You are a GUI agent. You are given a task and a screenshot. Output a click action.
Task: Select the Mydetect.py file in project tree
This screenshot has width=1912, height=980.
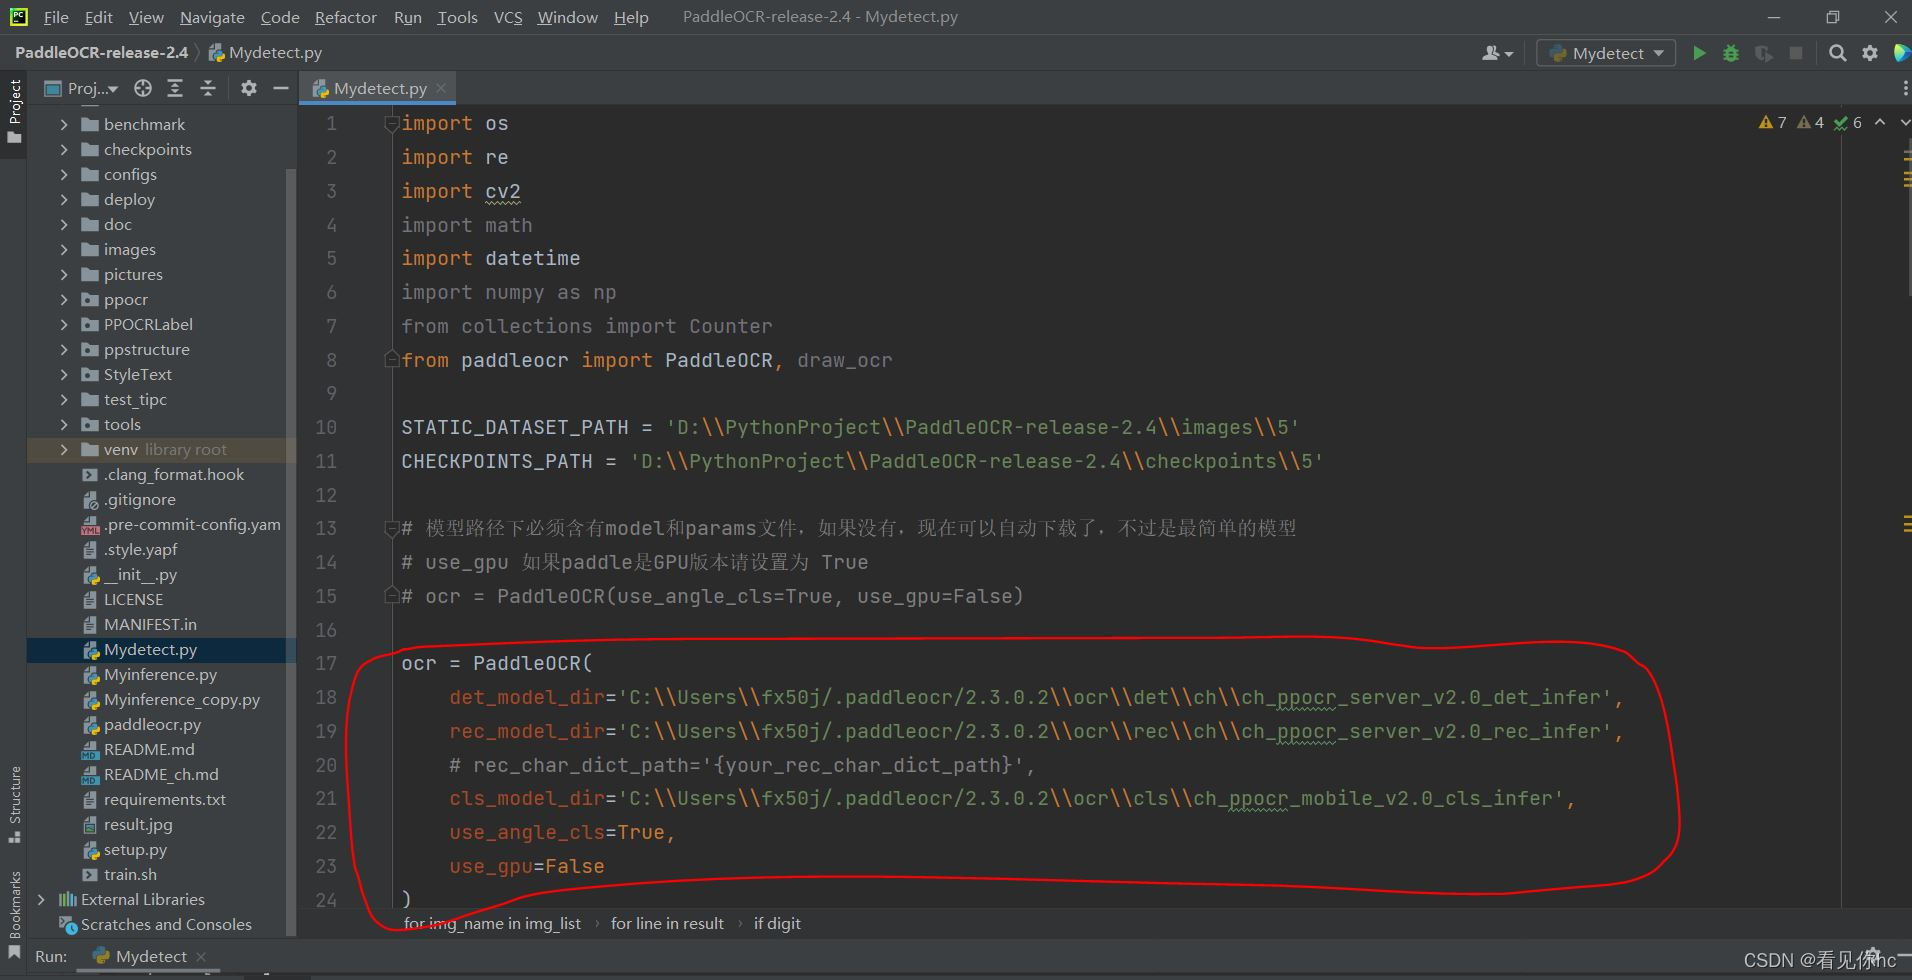tap(150, 649)
